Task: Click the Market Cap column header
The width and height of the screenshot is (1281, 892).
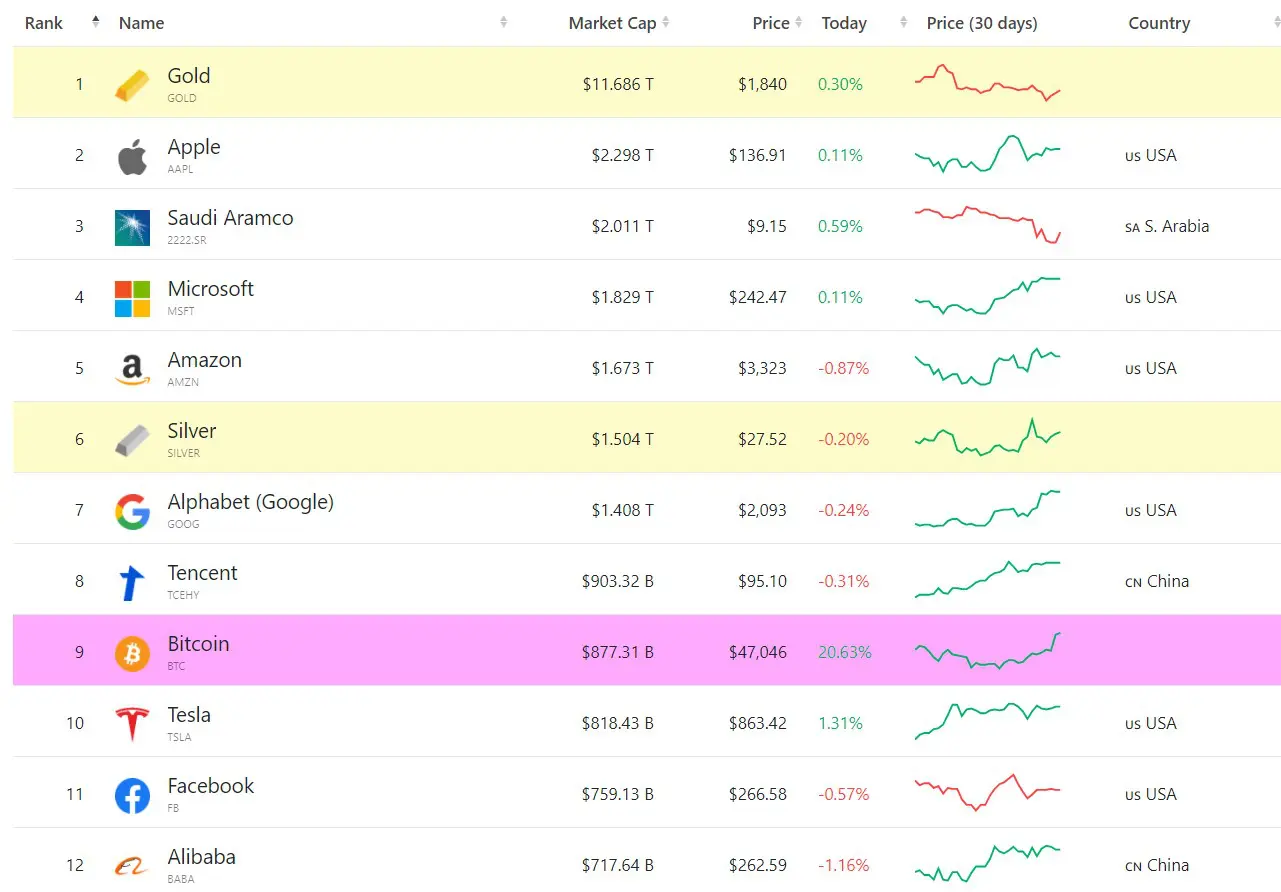Action: [612, 23]
